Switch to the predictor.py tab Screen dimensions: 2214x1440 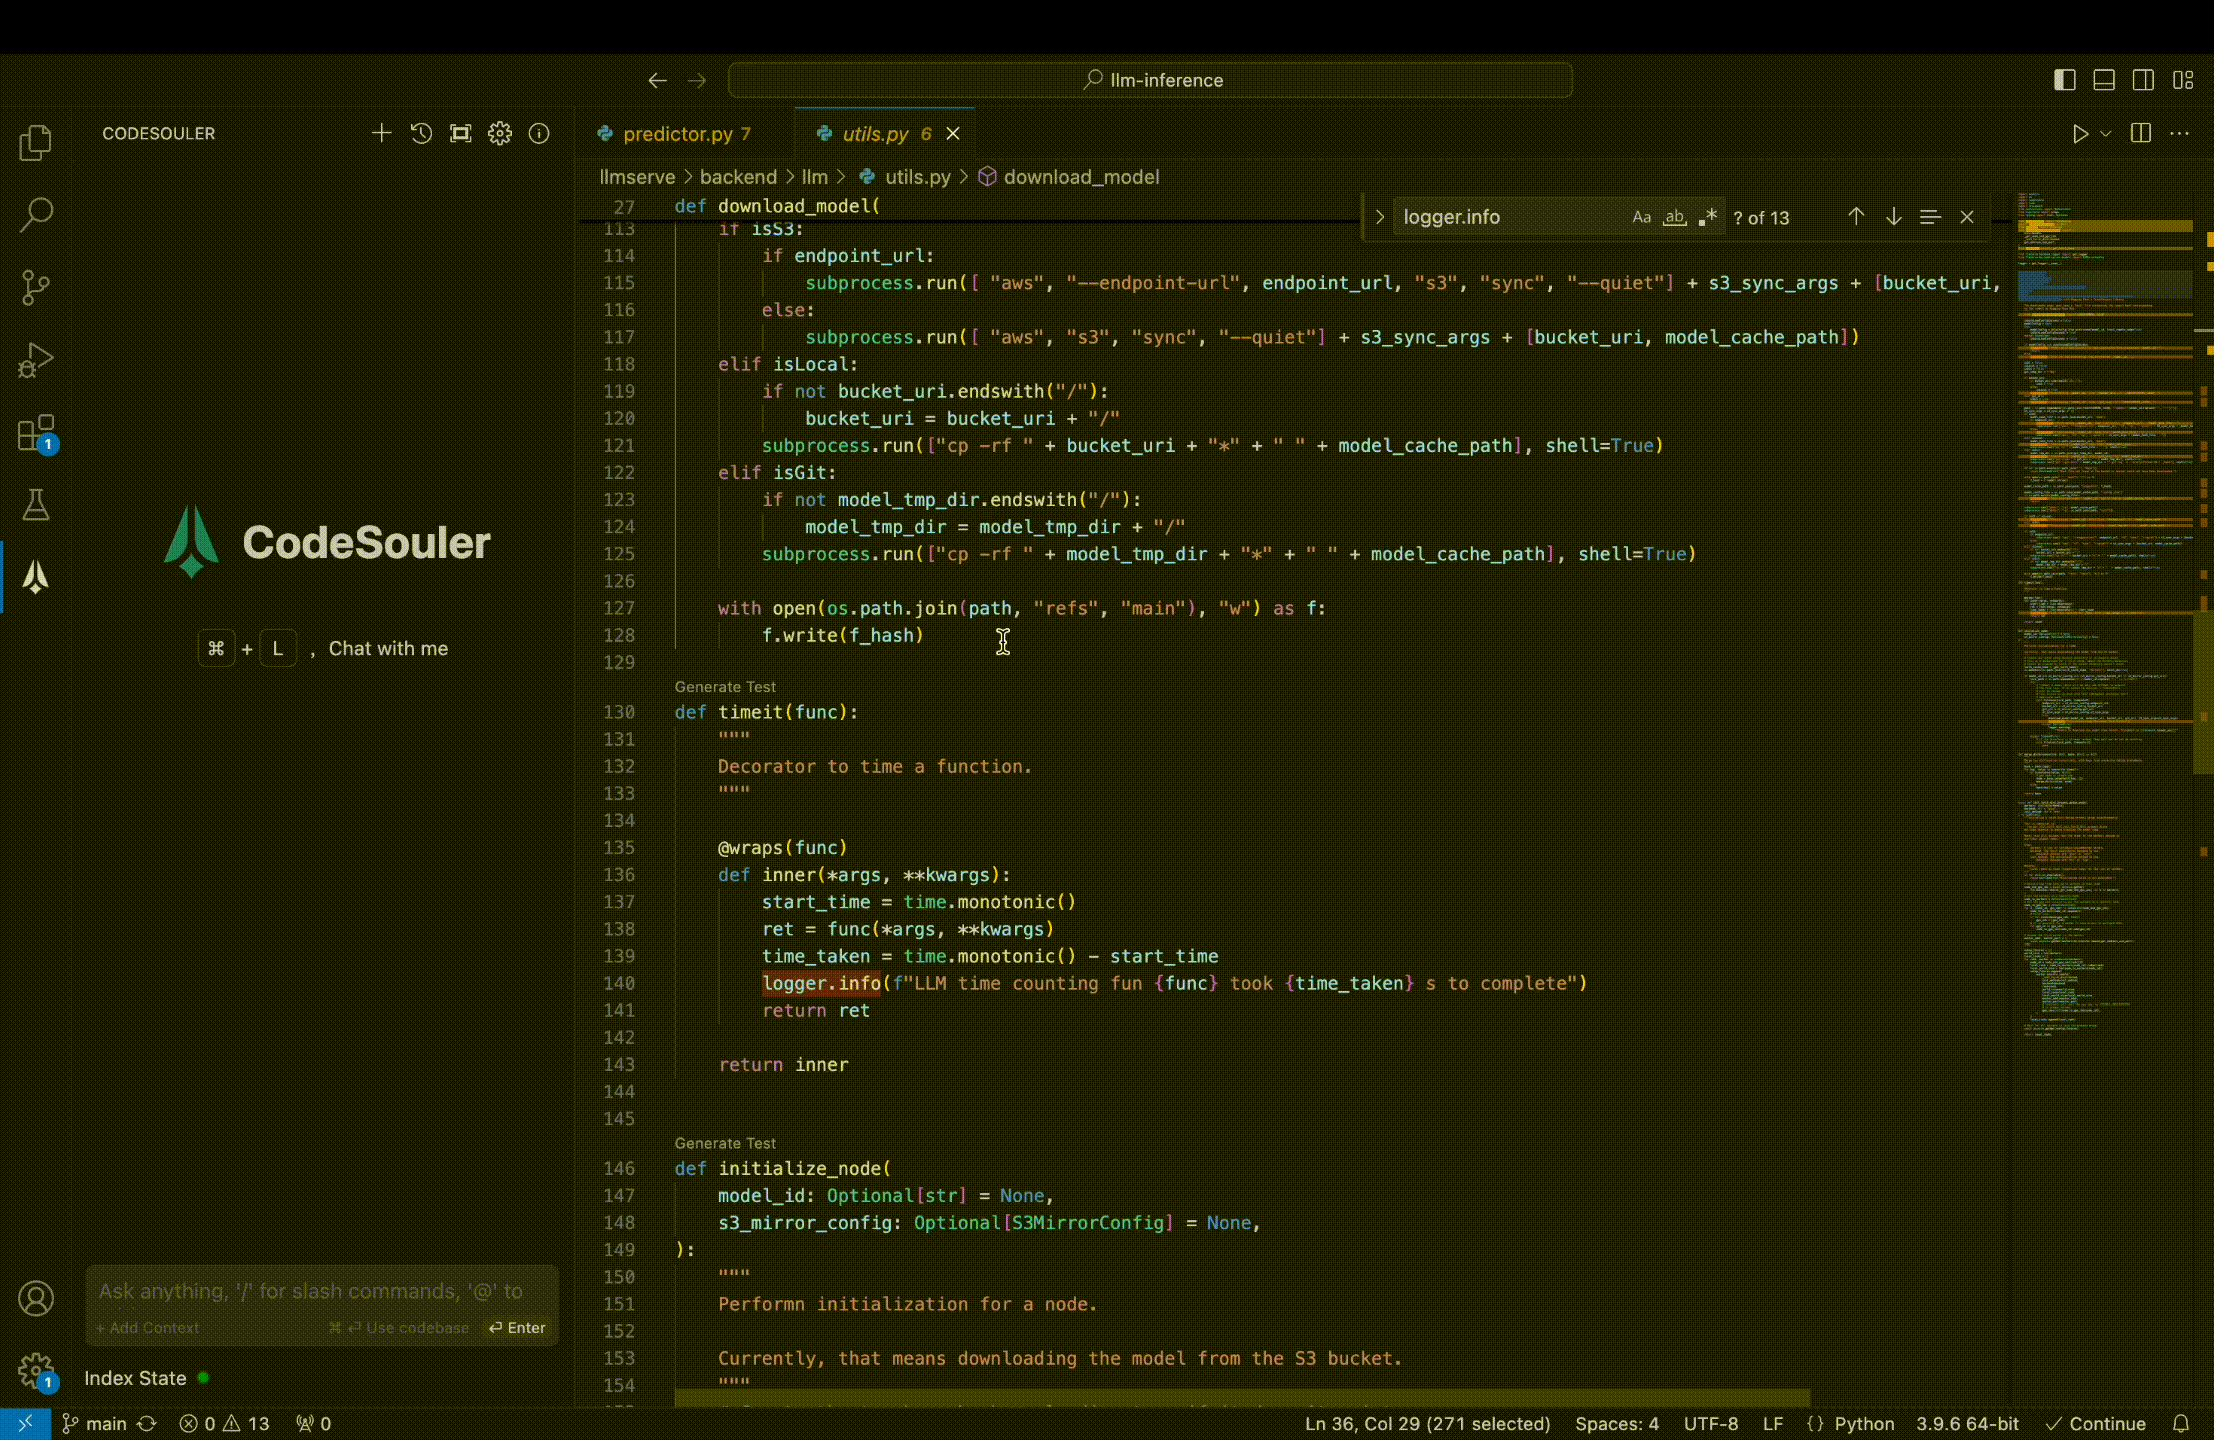pyautogui.click(x=677, y=133)
